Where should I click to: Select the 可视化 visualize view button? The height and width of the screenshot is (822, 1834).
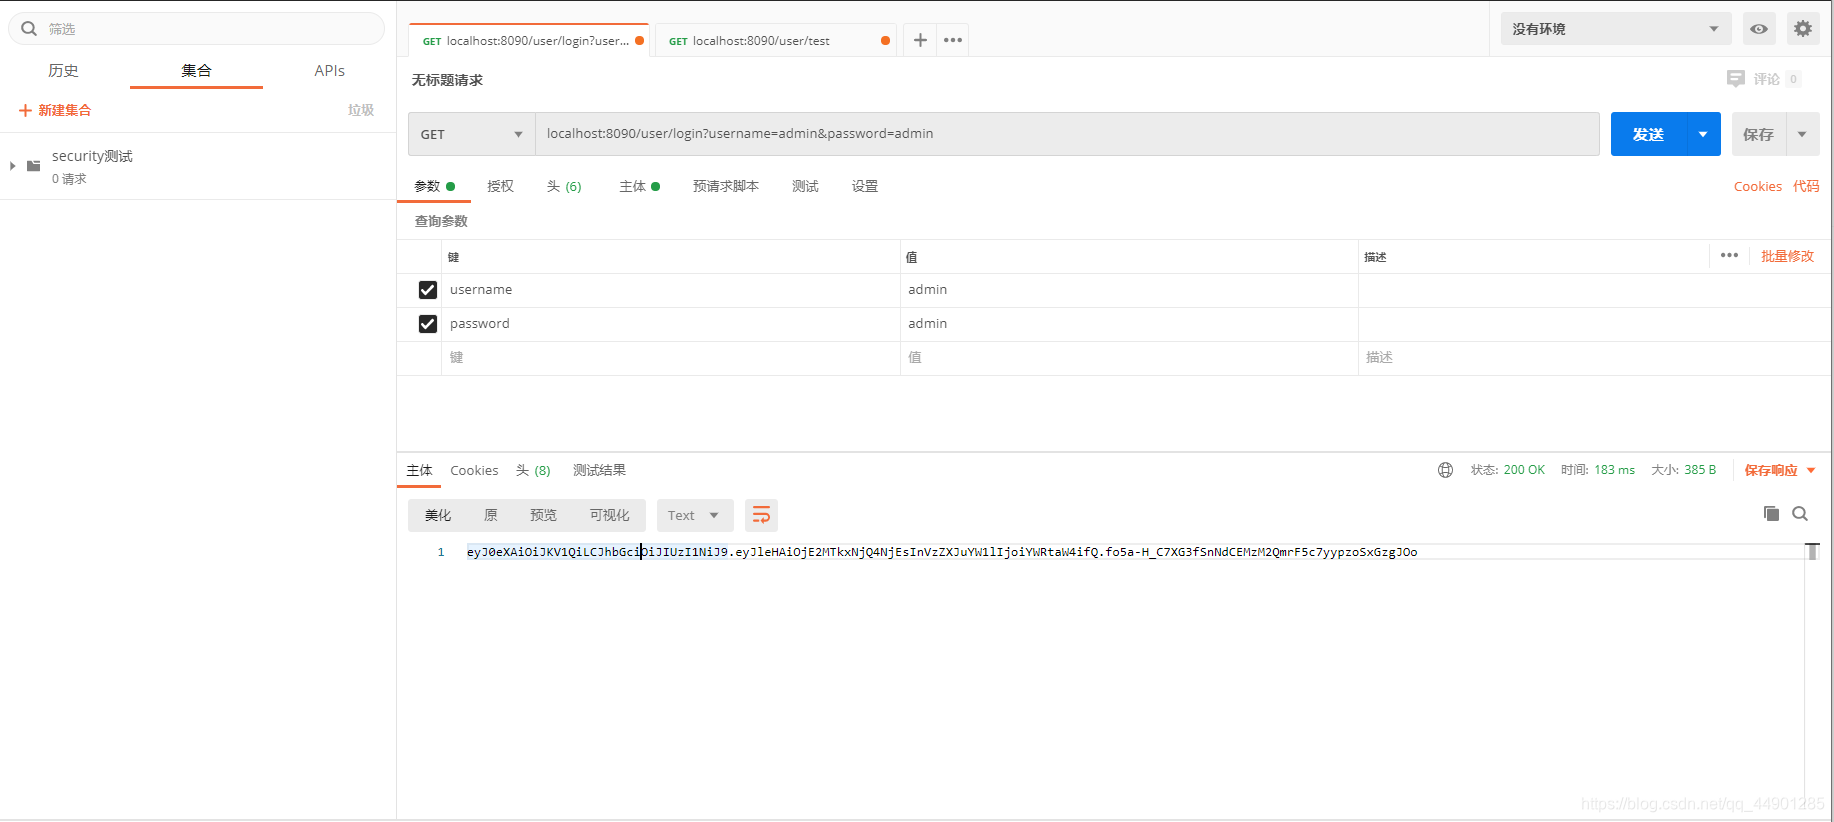coord(609,515)
